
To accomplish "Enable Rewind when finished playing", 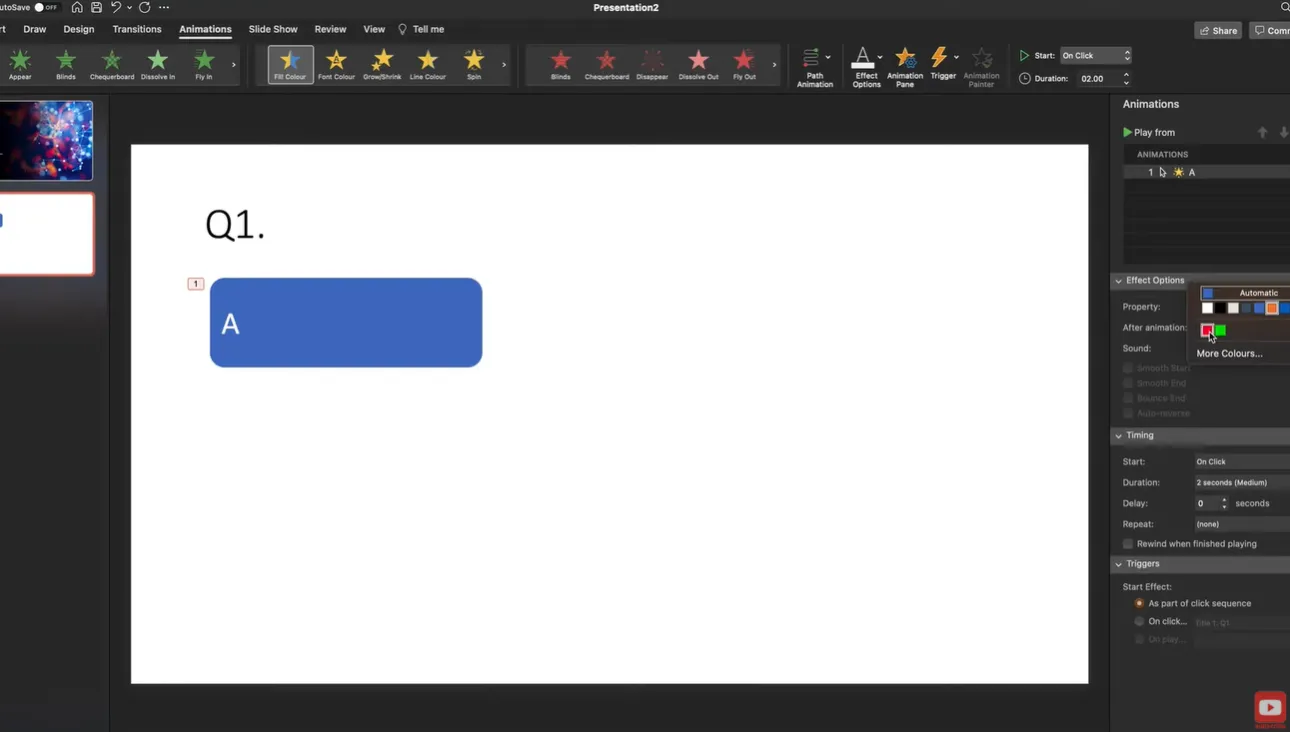I will 1128,544.
